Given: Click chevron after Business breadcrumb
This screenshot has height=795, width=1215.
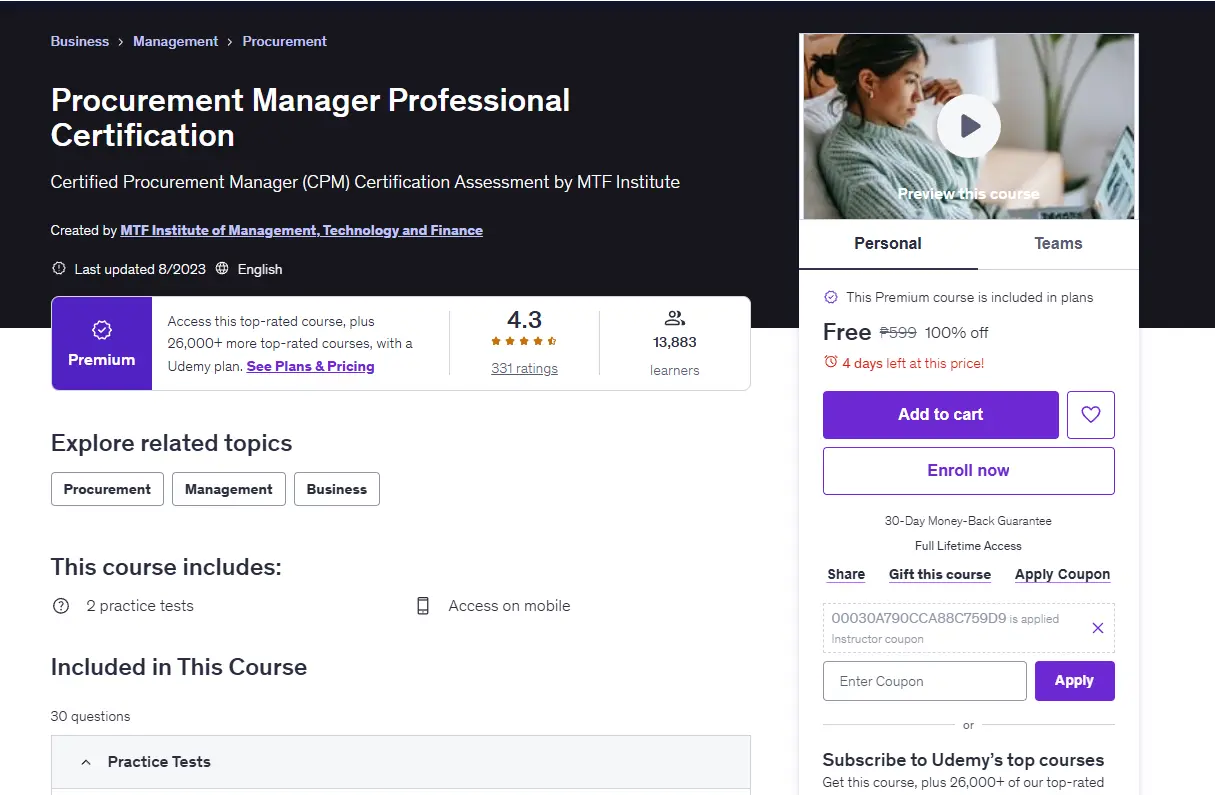Looking at the screenshot, I should pos(121,42).
